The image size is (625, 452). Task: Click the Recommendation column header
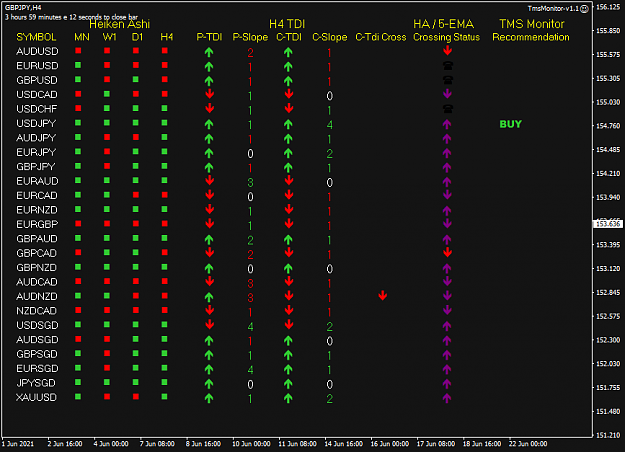pos(531,37)
